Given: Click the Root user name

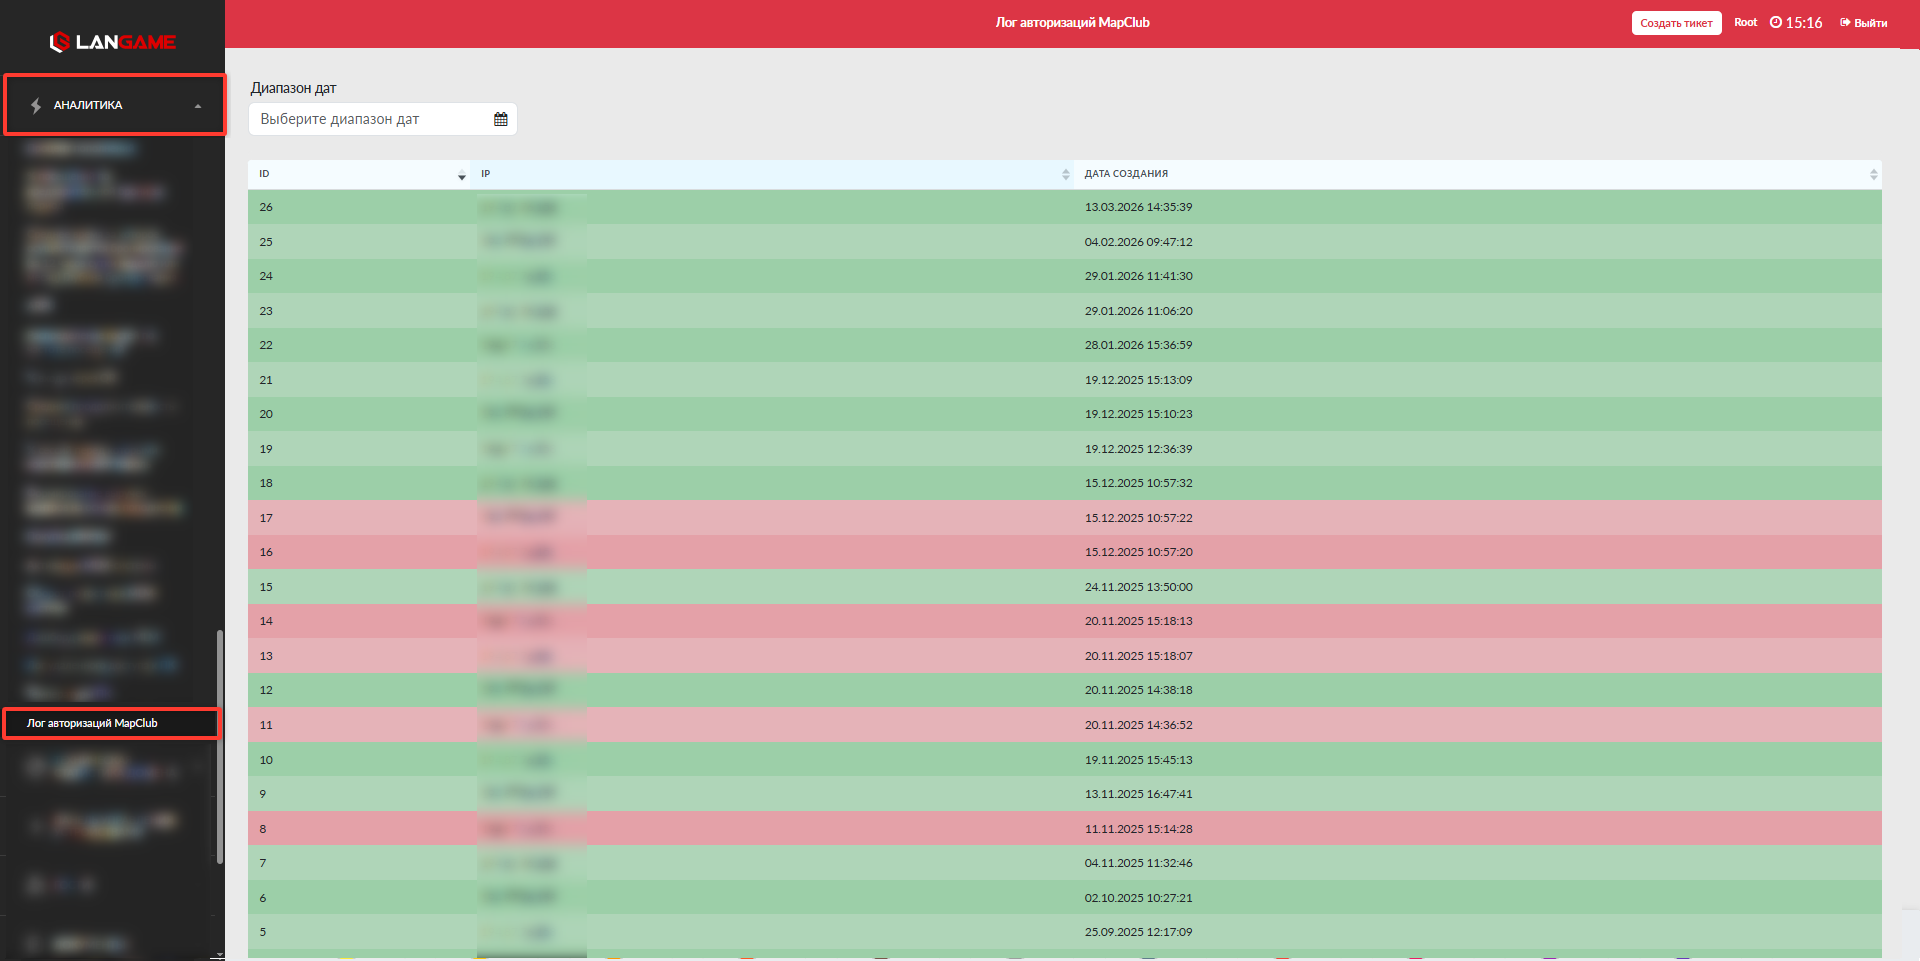Looking at the screenshot, I should pyautogui.click(x=1745, y=22).
